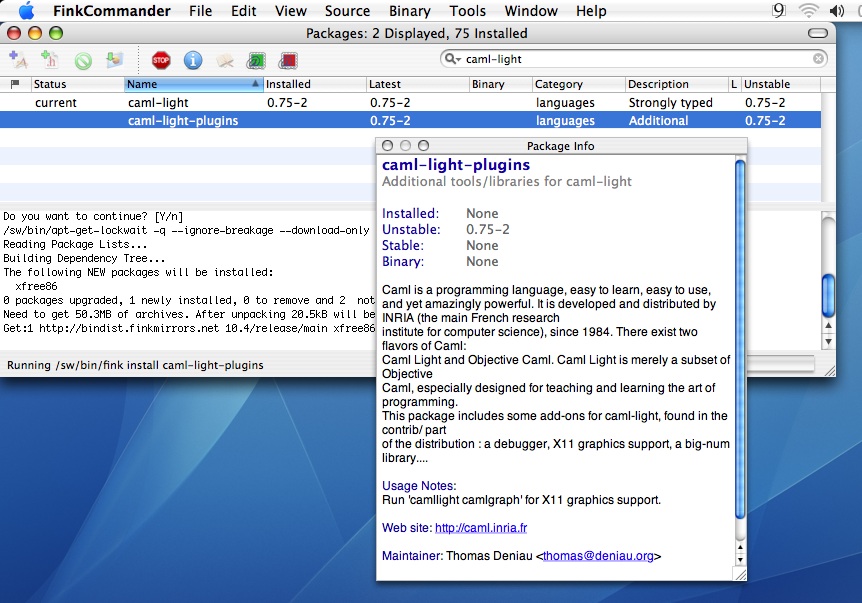Open the Window menu

tap(531, 10)
